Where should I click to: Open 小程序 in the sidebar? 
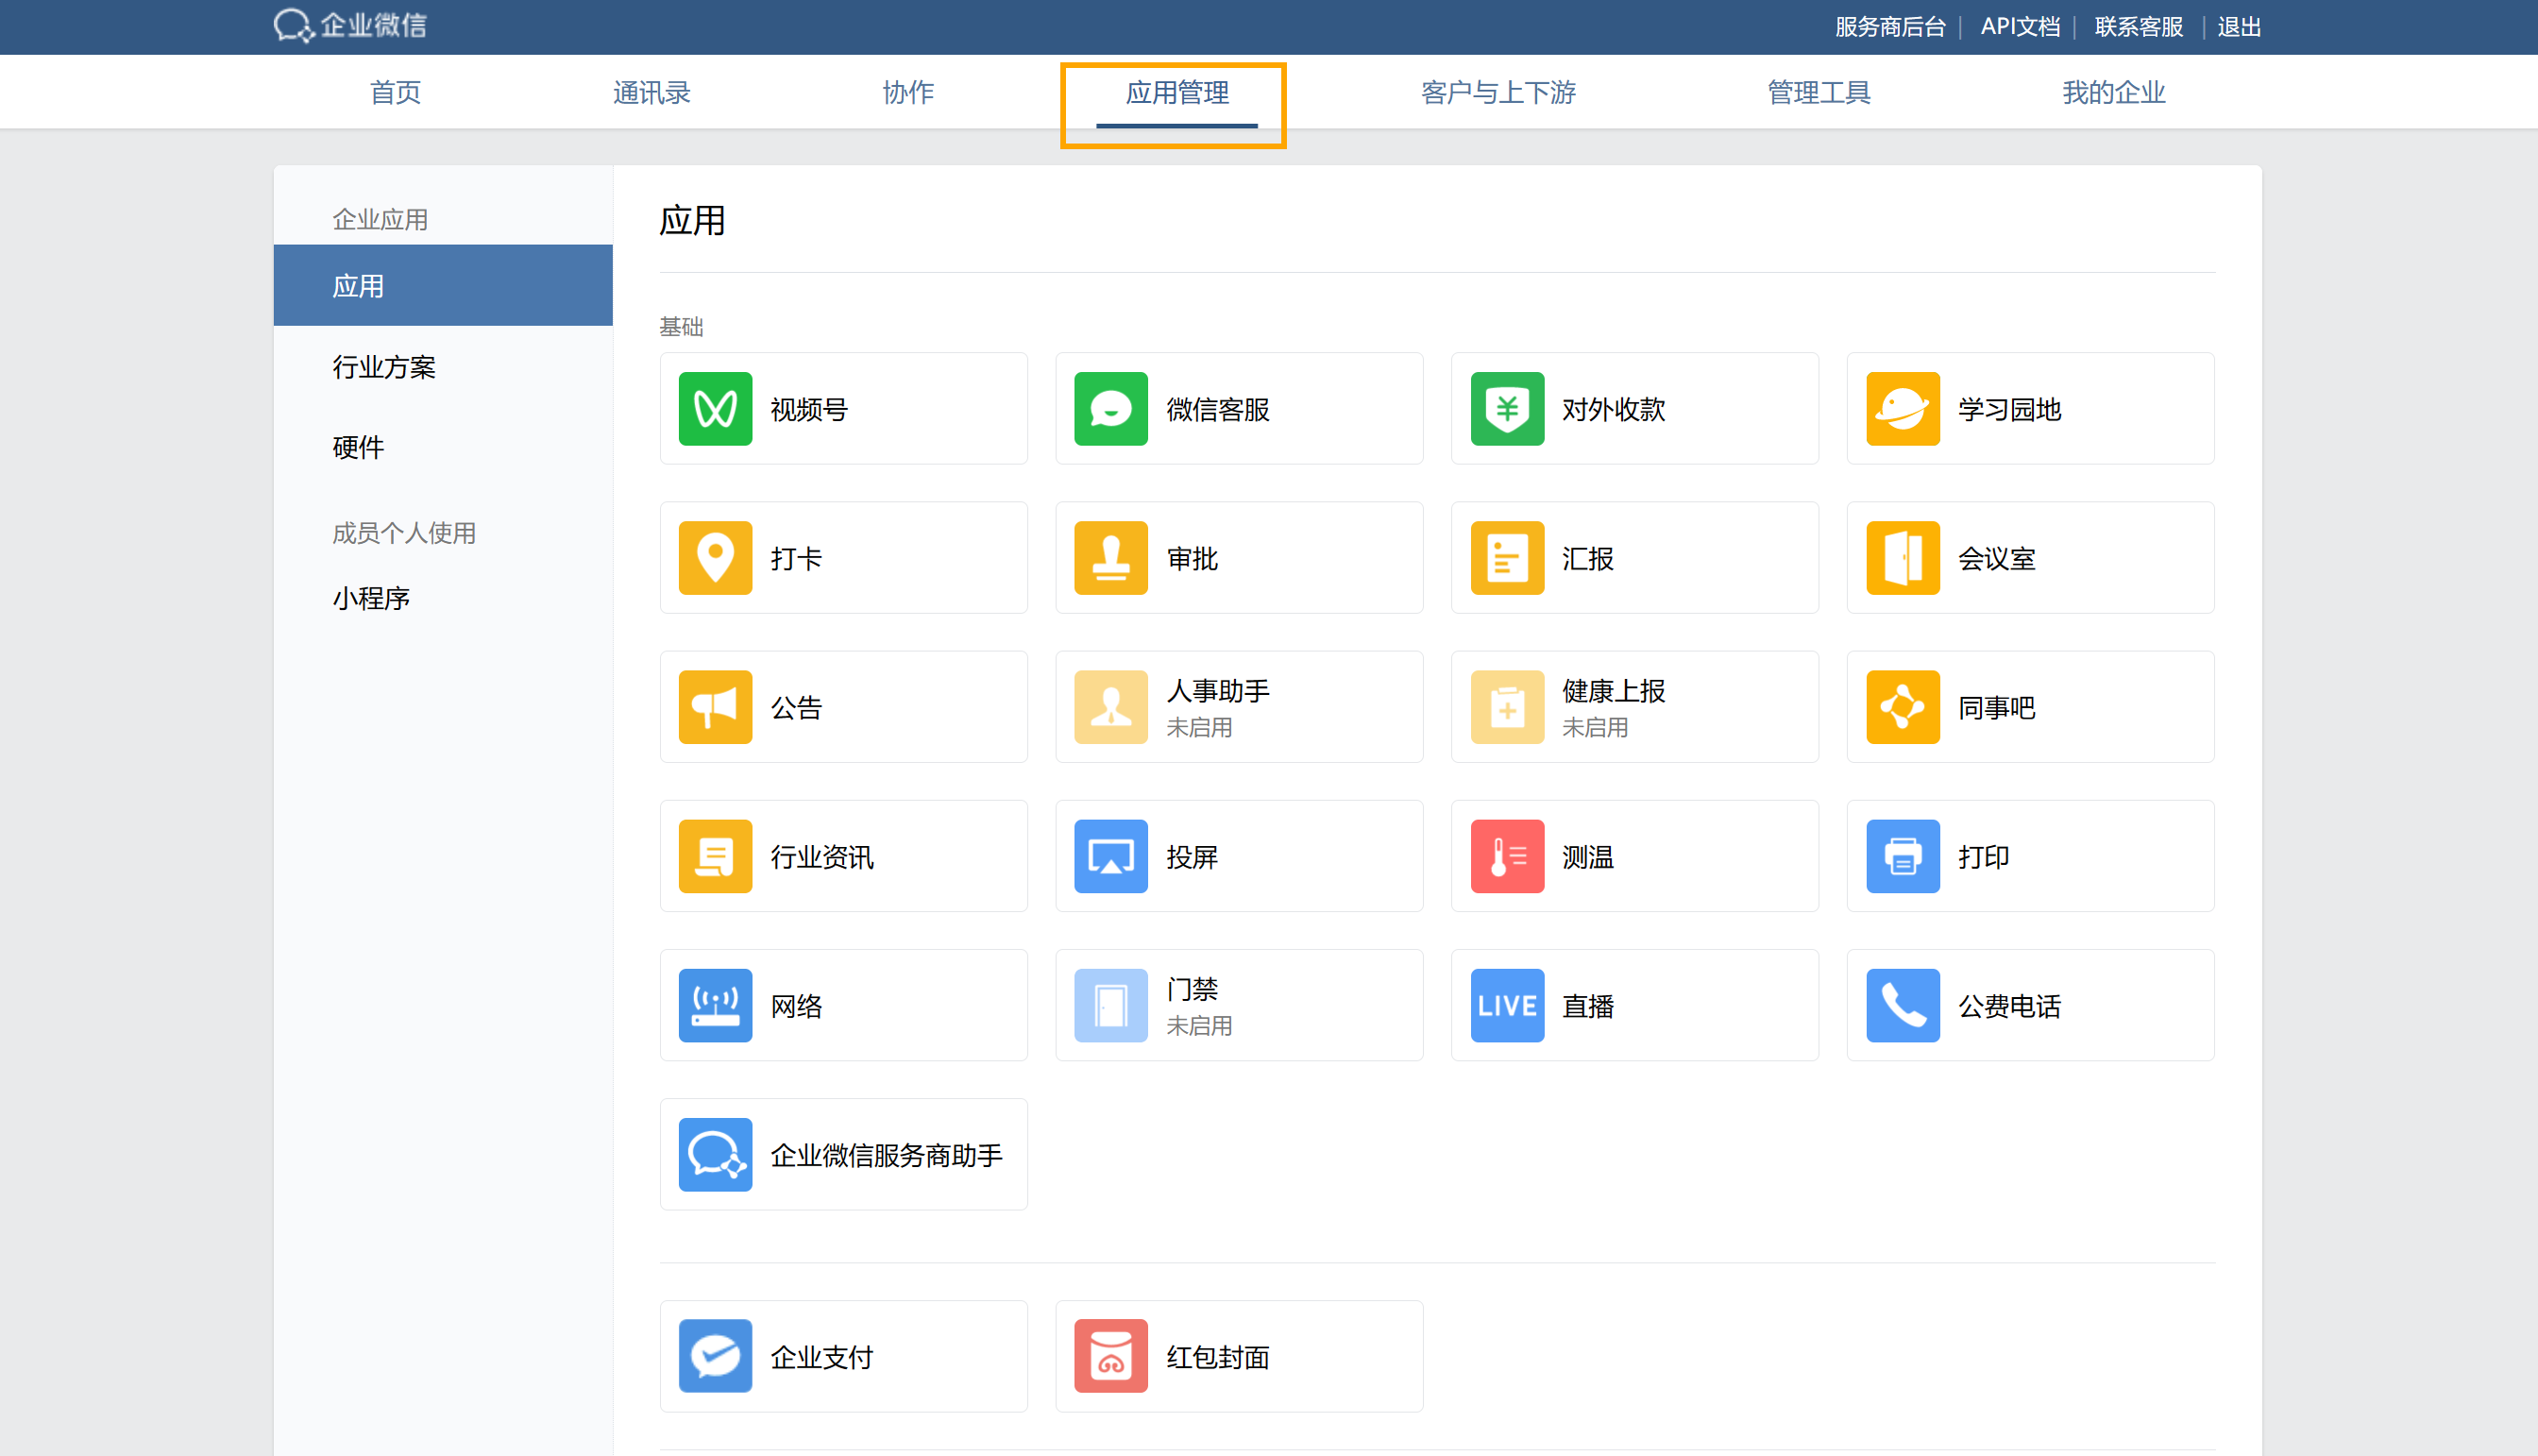coord(371,598)
